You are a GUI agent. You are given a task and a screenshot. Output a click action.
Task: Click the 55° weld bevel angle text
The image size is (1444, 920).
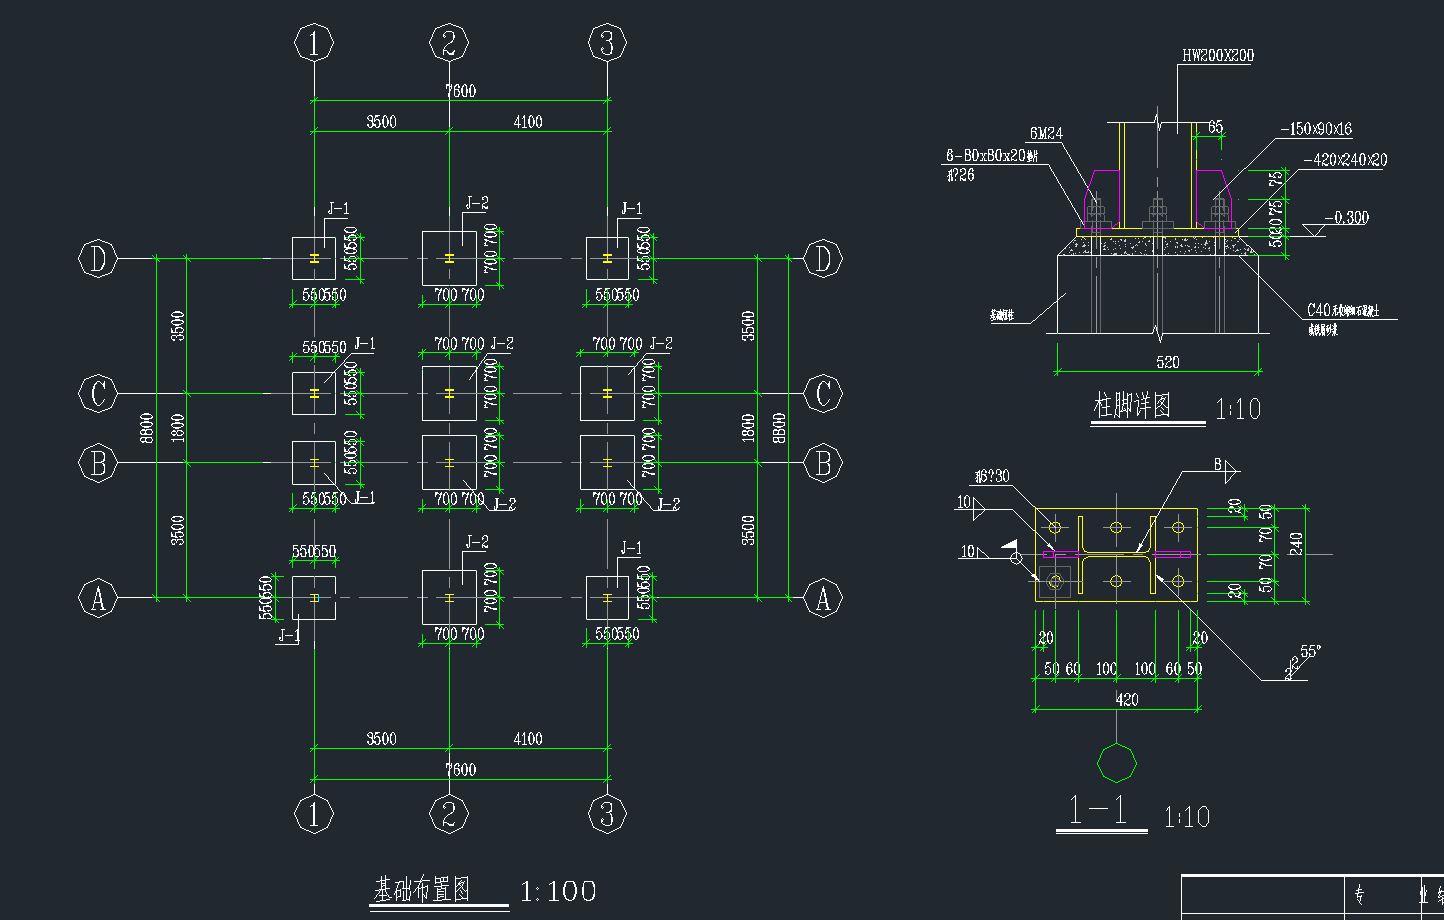click(1309, 651)
